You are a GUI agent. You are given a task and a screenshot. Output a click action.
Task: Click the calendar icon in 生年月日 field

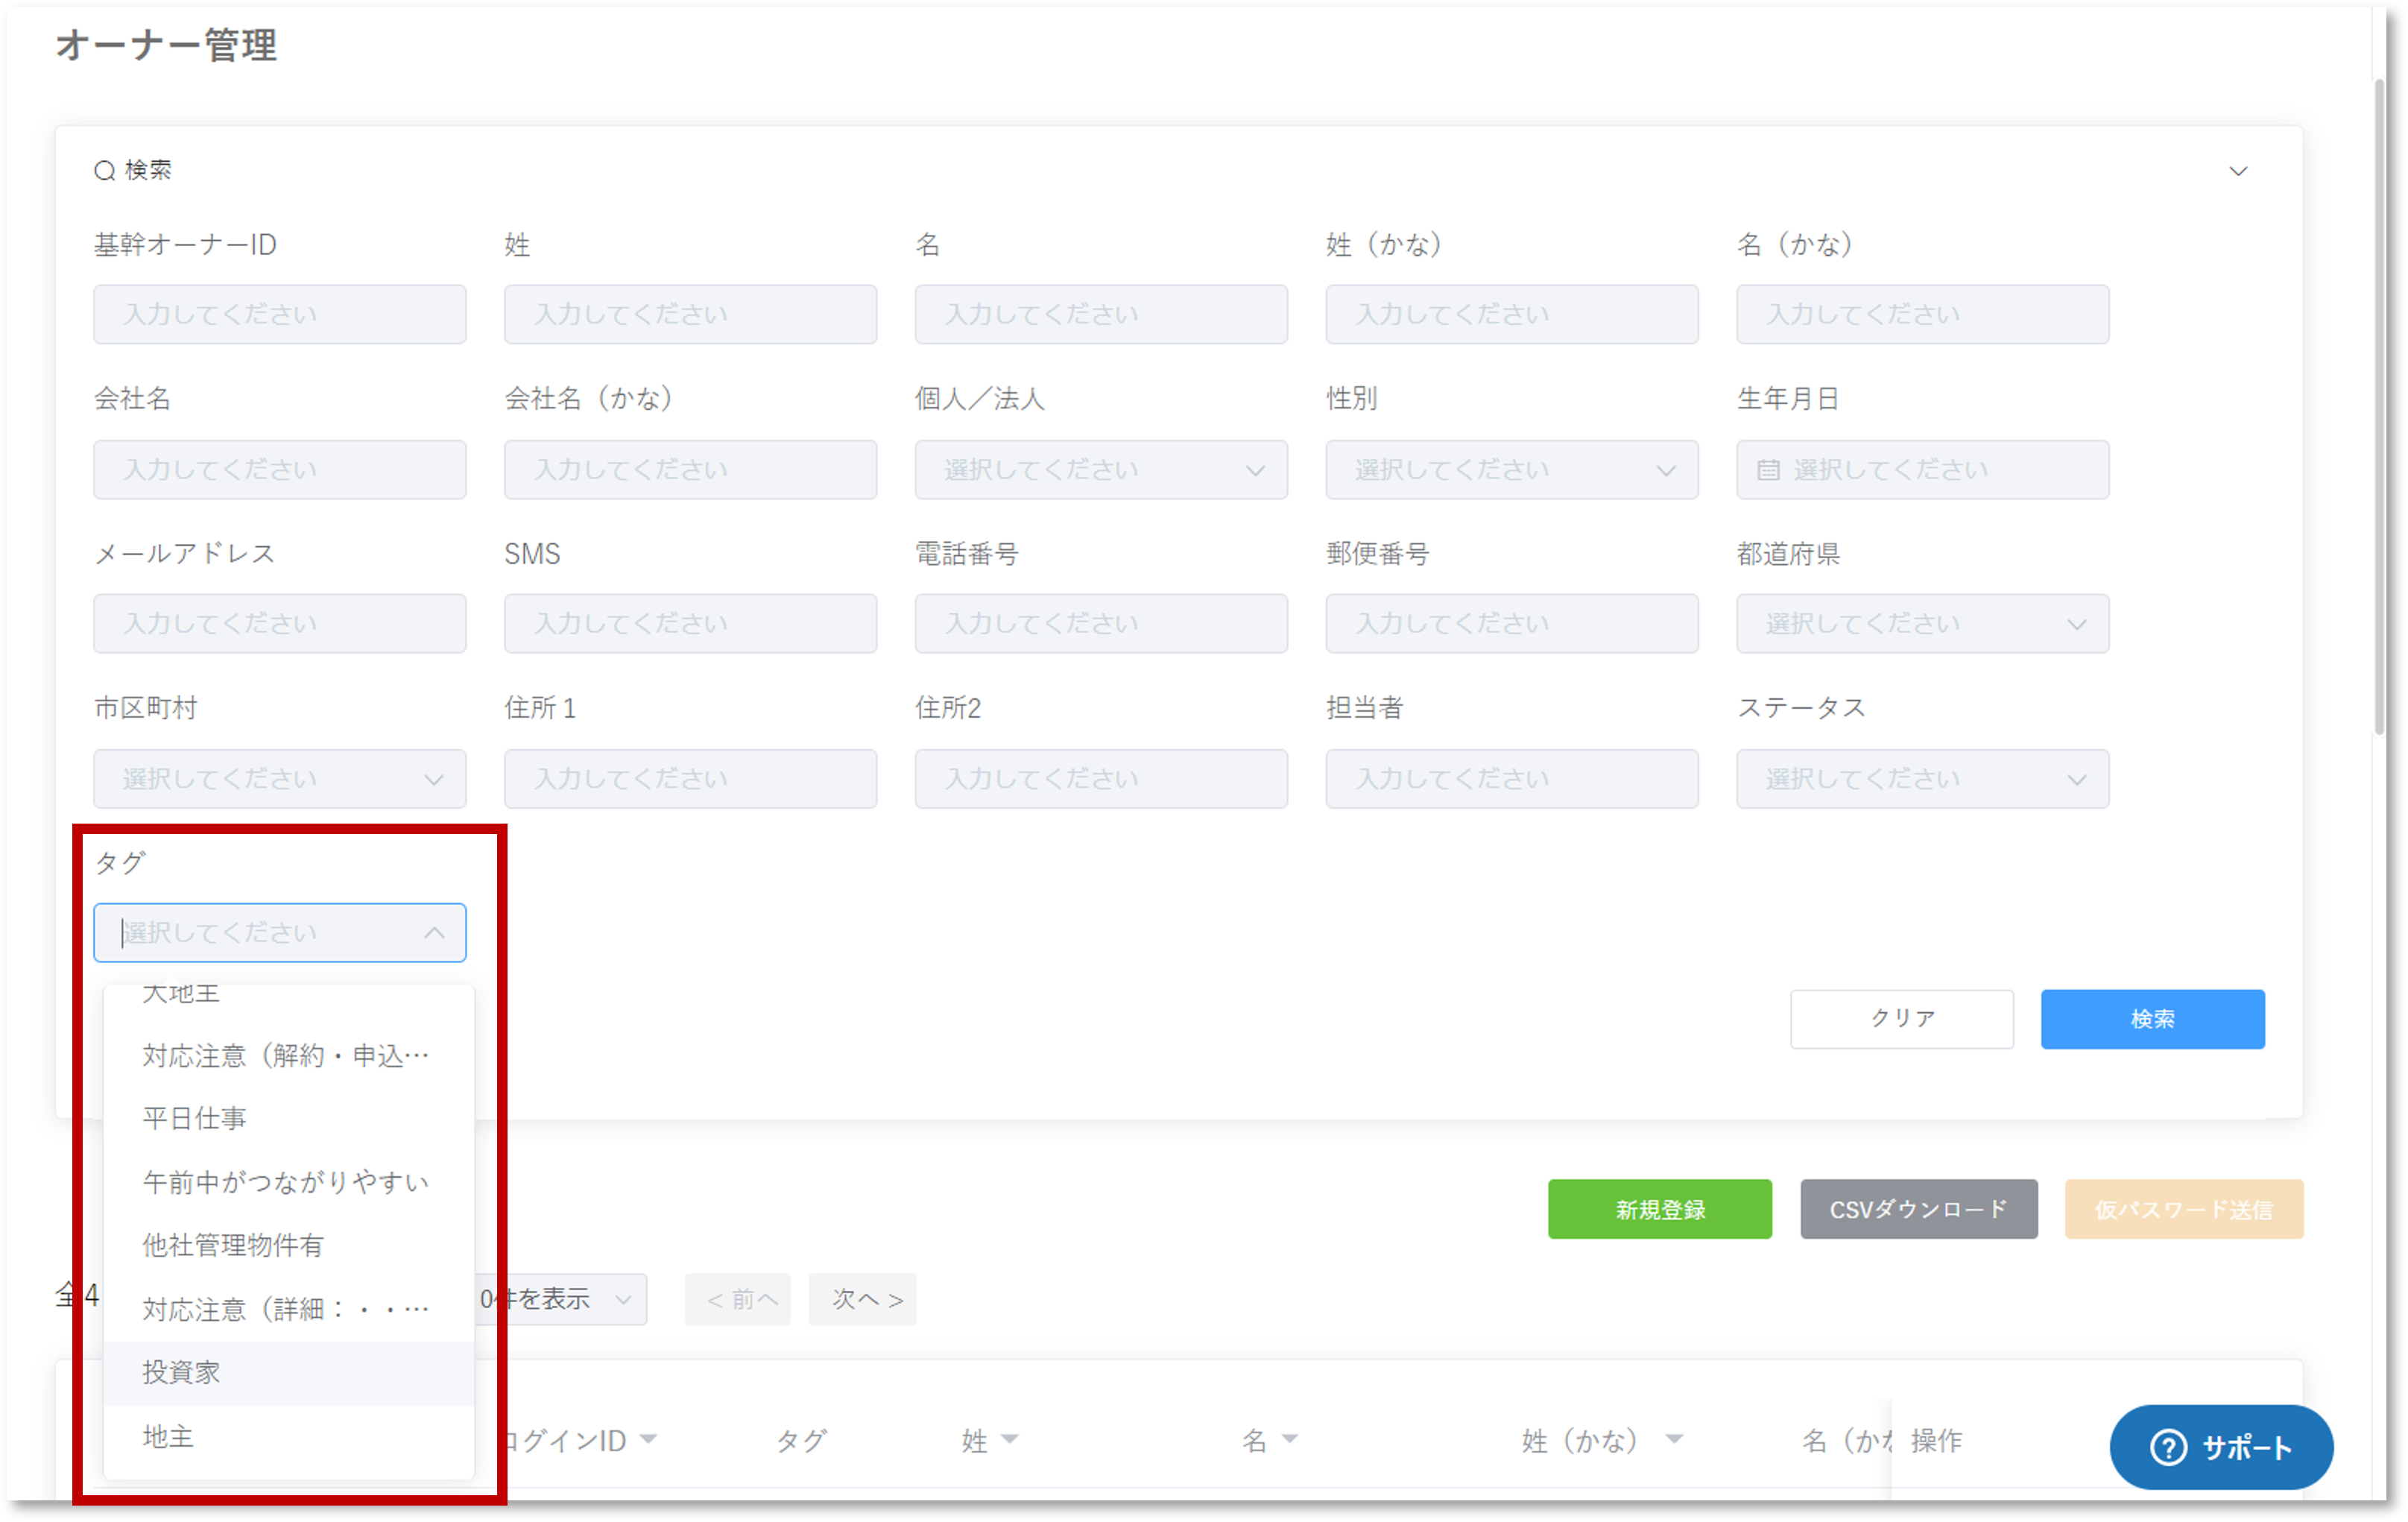pos(1768,469)
